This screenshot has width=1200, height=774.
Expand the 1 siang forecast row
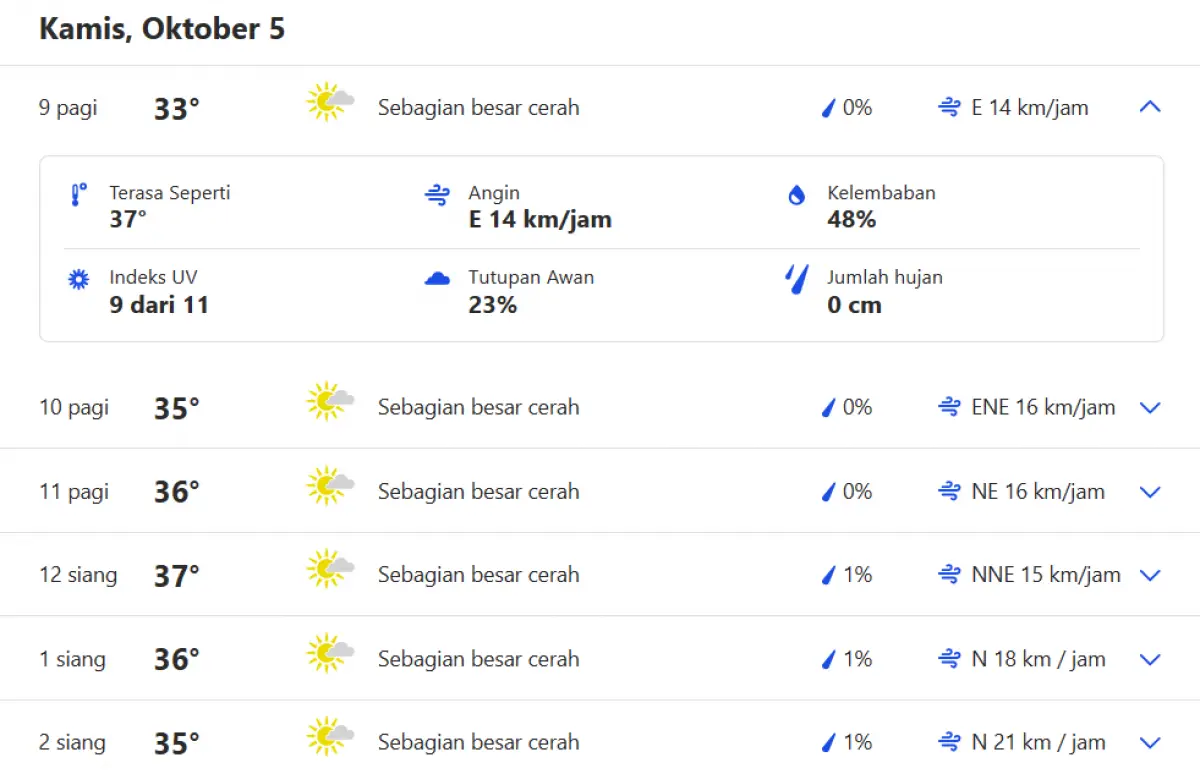pyautogui.click(x=1149, y=659)
